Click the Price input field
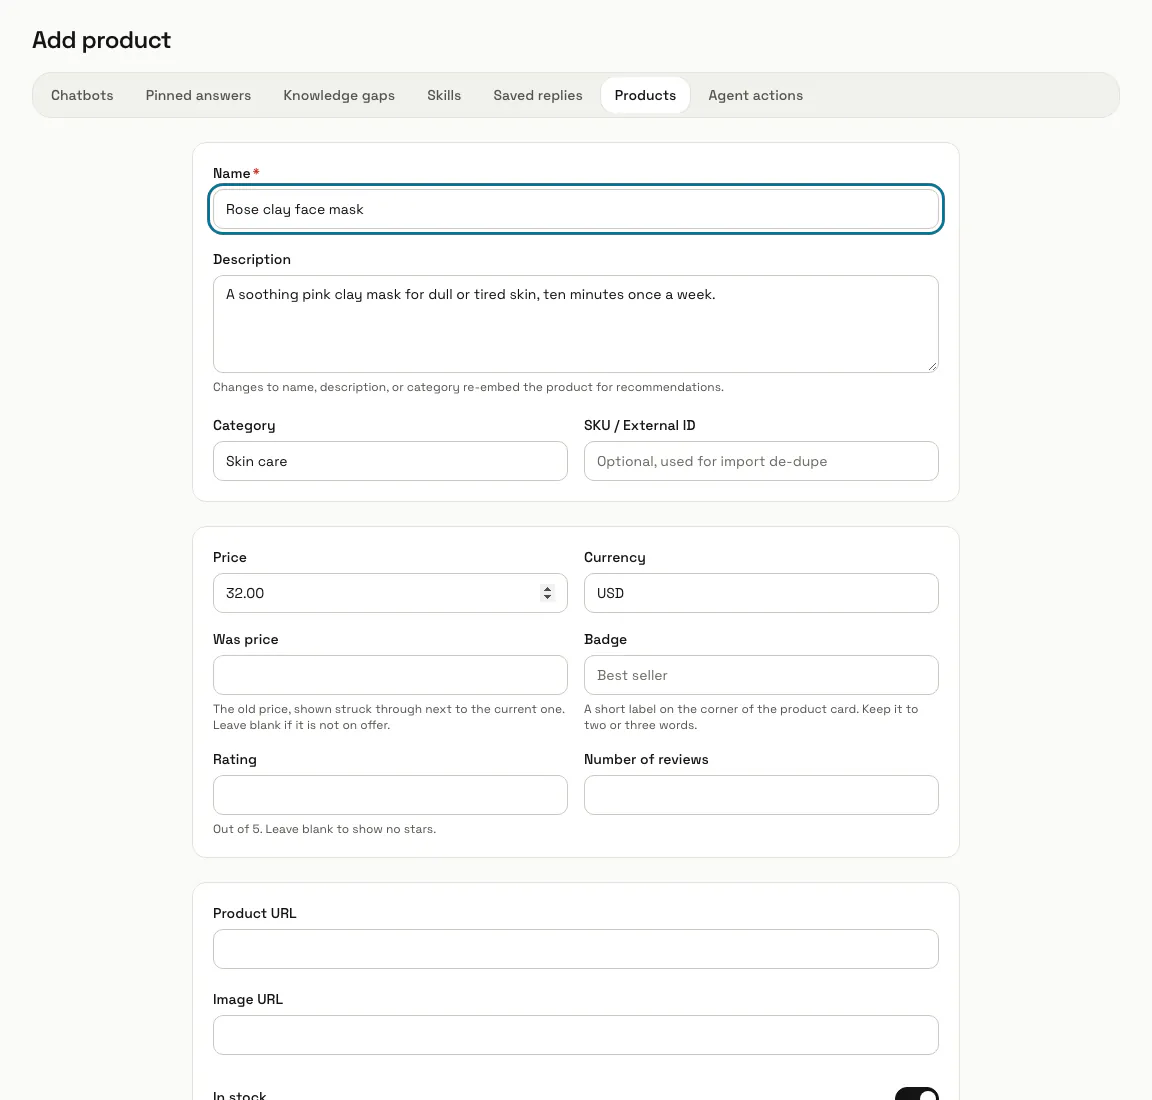This screenshot has height=1100, width=1152. point(390,593)
